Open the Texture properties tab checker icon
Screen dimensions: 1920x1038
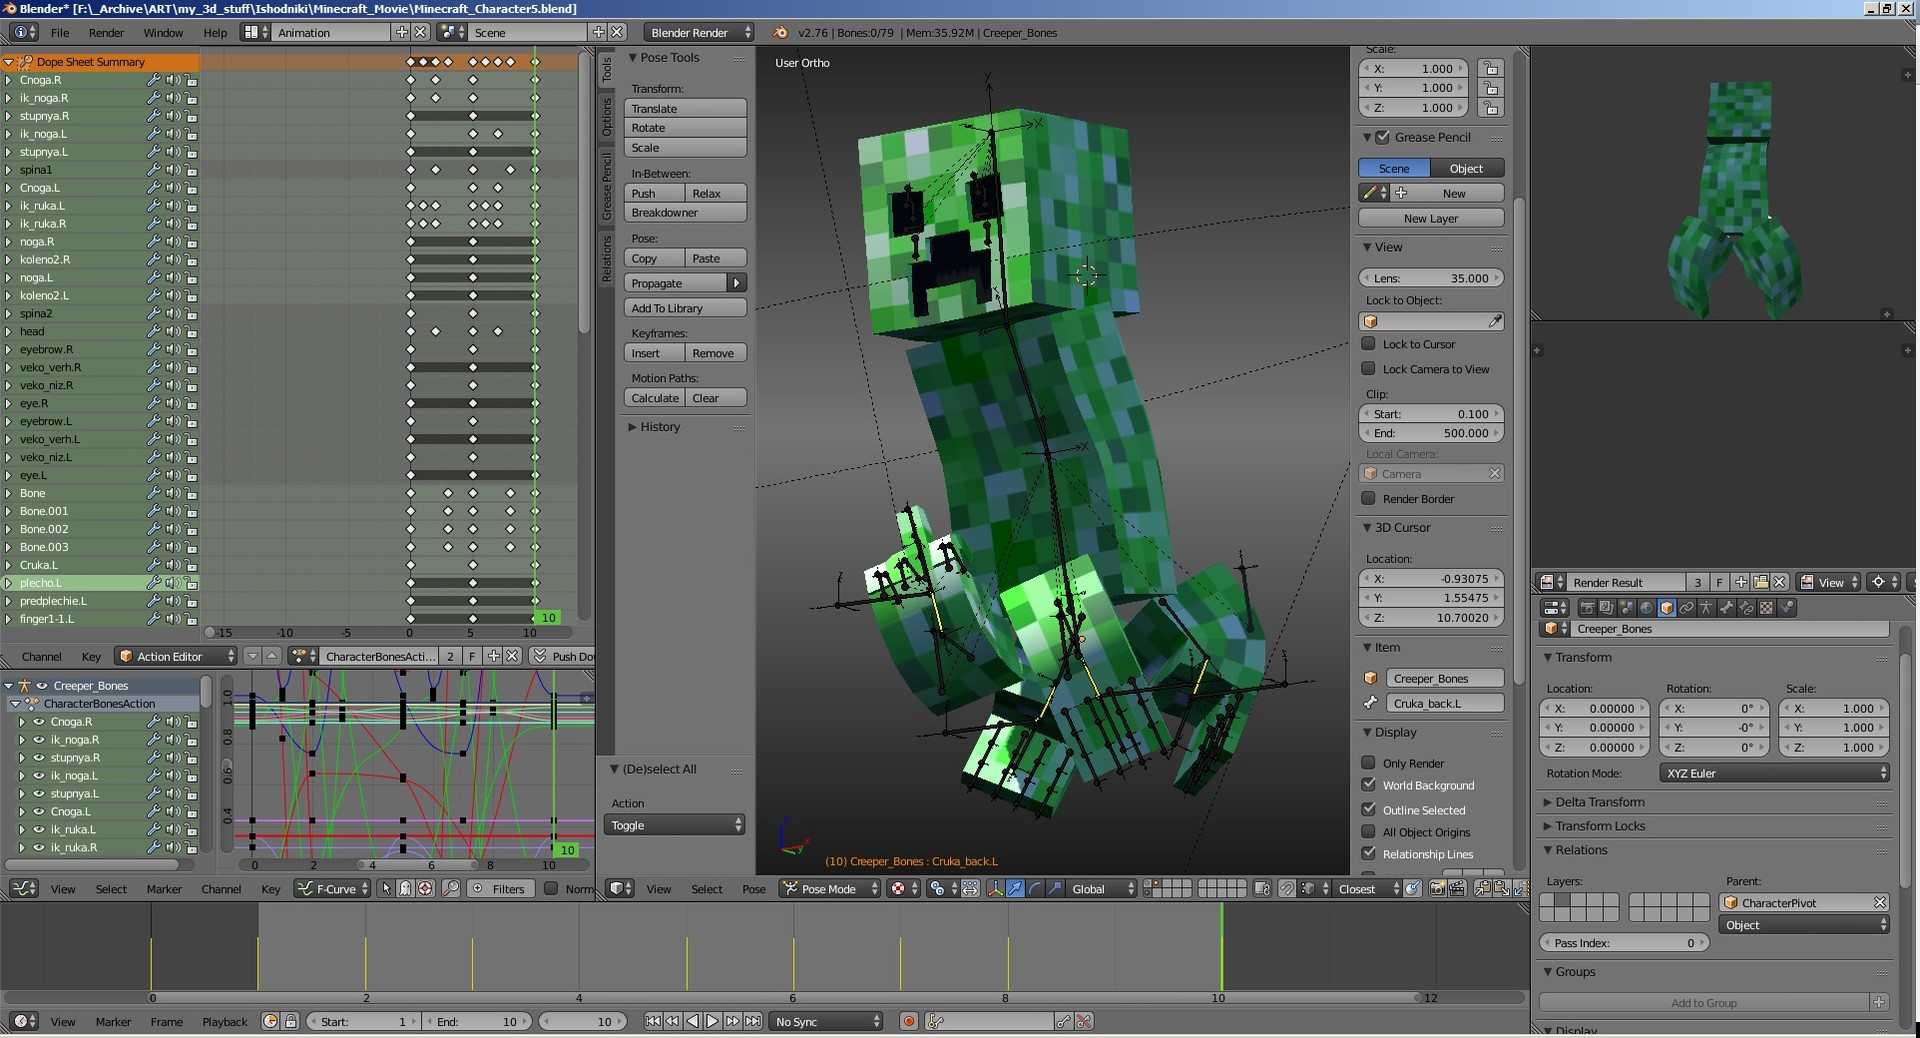pyautogui.click(x=1766, y=607)
